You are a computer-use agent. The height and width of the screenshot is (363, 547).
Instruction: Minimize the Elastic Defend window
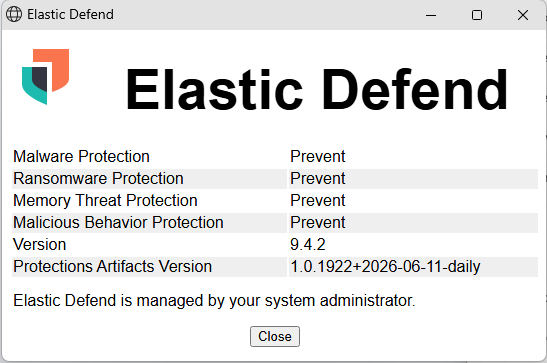[431, 15]
